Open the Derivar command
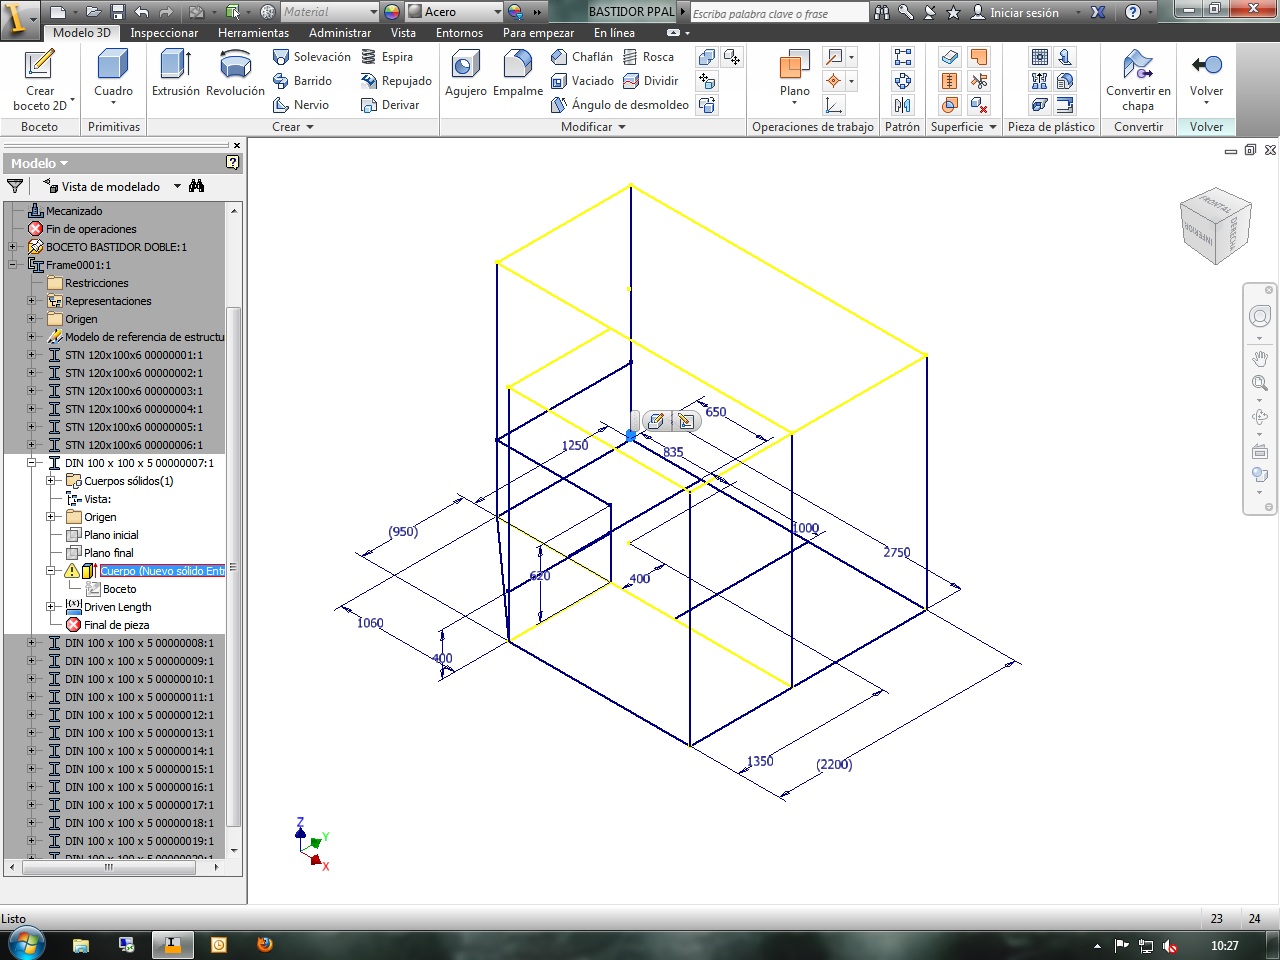The width and height of the screenshot is (1280, 960). [390, 105]
